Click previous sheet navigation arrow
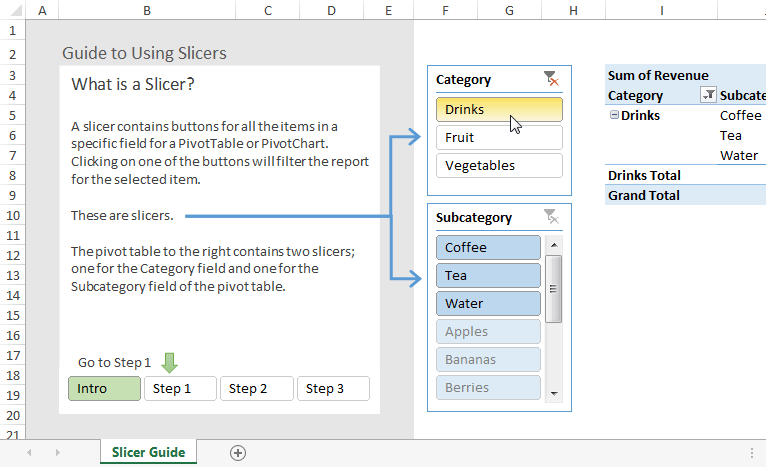 click(x=29, y=453)
